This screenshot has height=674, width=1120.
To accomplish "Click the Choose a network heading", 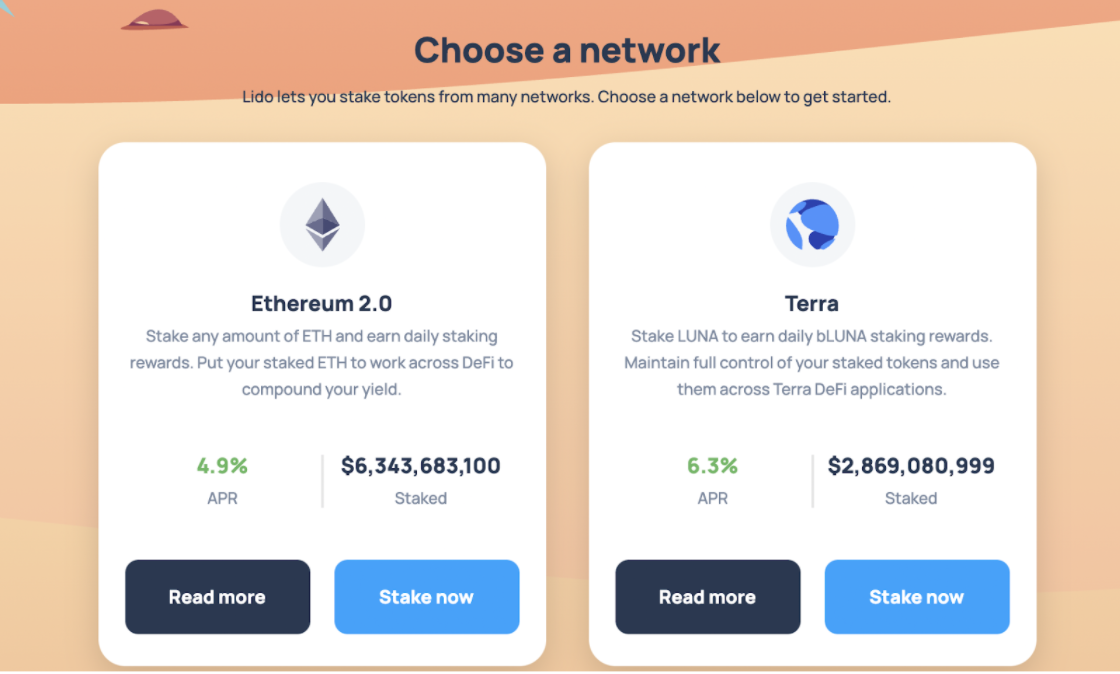I will click(x=567, y=50).
